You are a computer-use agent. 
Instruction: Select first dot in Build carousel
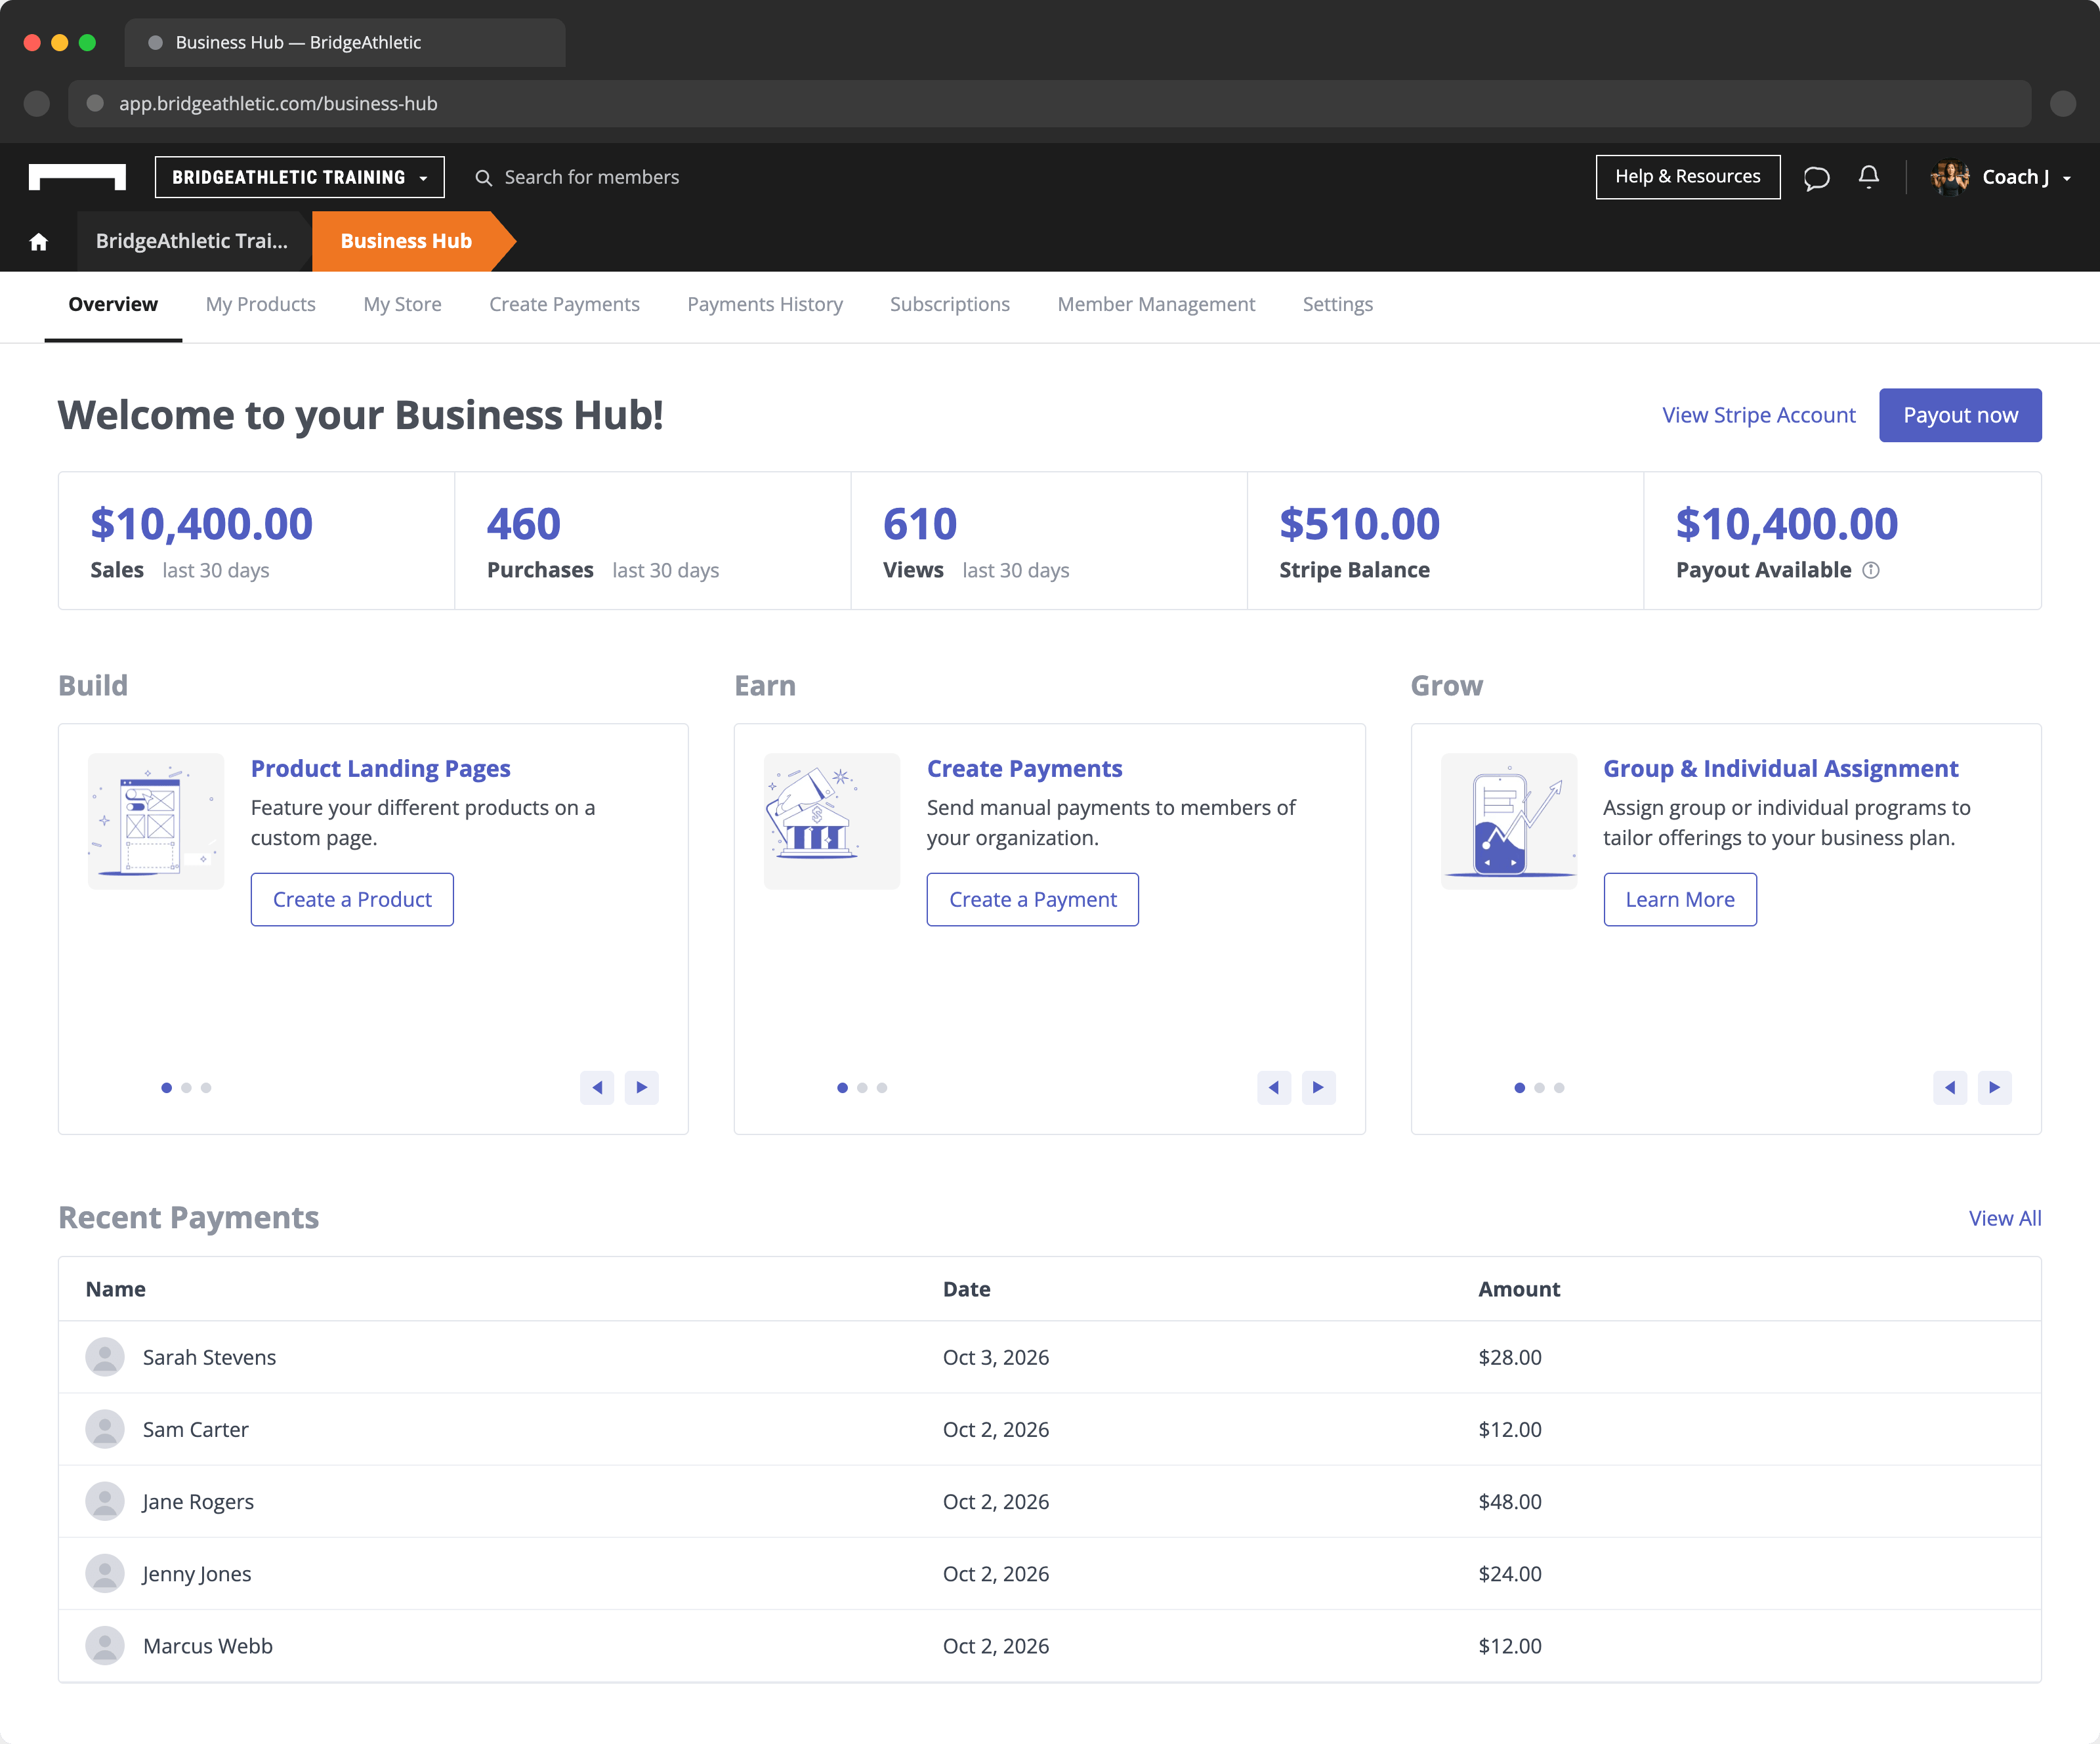166,1088
